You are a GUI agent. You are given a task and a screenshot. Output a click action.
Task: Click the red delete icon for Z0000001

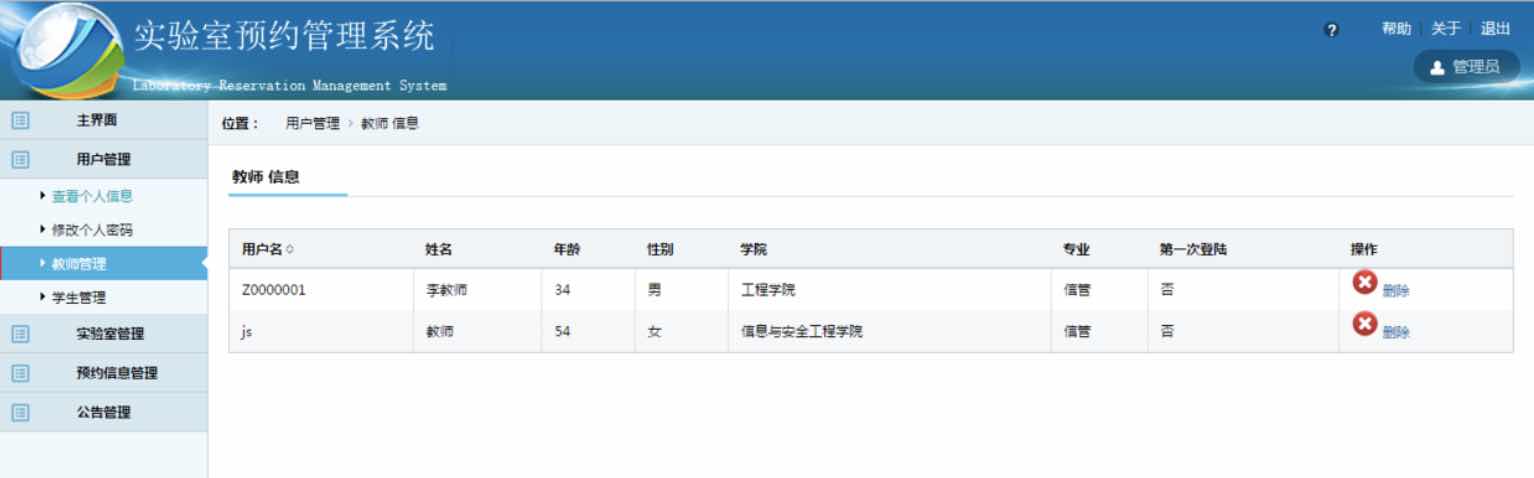1364,283
